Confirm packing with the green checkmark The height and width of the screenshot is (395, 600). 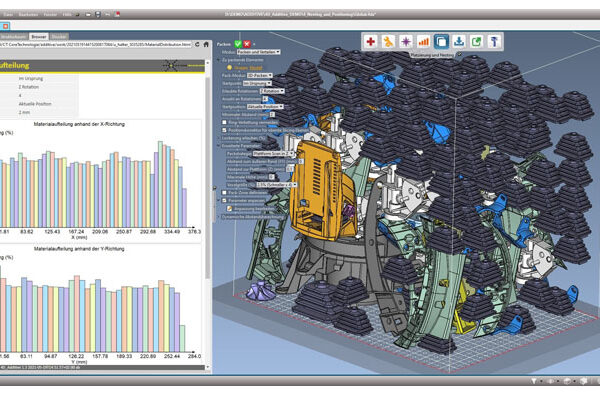click(238, 44)
